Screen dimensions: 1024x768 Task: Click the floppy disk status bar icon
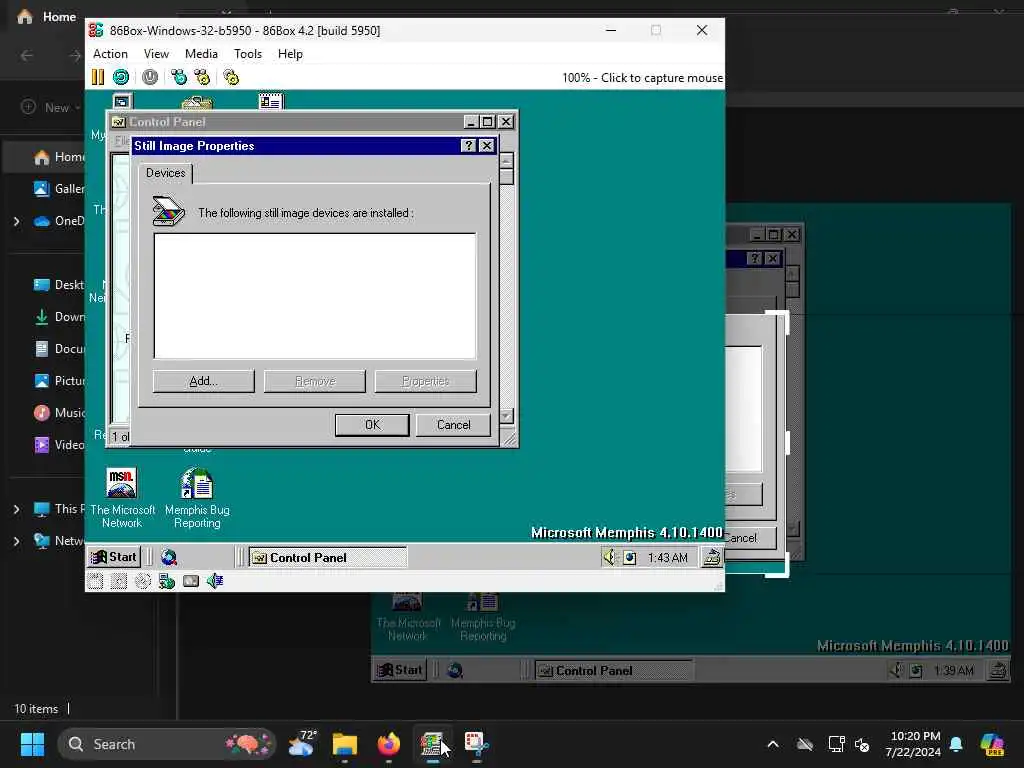click(95, 581)
